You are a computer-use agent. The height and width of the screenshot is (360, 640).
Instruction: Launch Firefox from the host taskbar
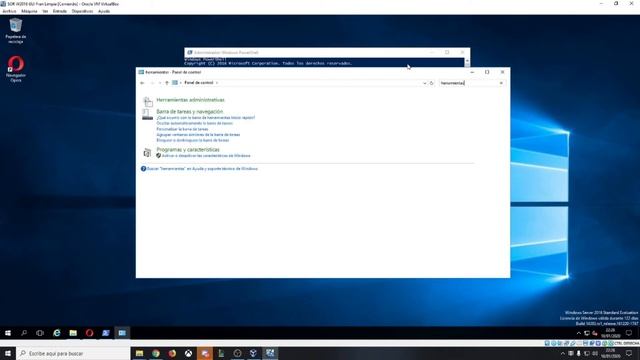pos(172,353)
